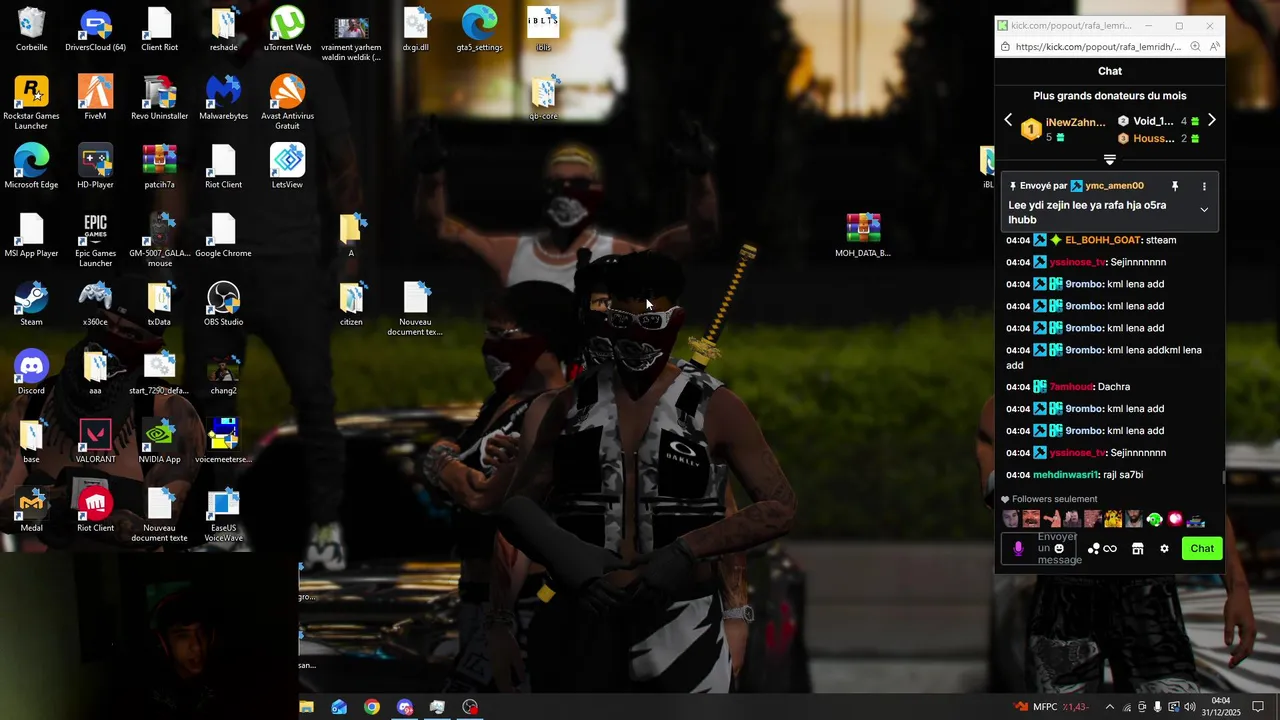
Task: Open File Explorer from the taskbar
Action: 307,707
